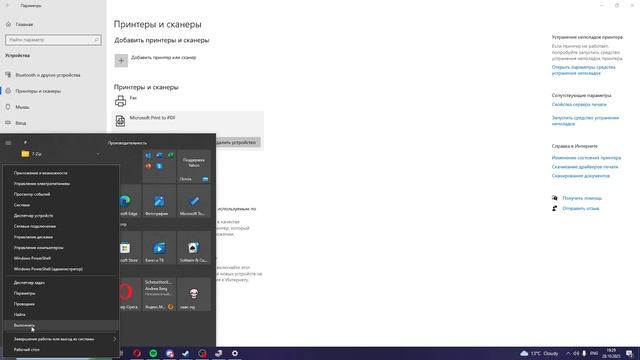Image resolution: width=640 pixels, height=360 pixels.
Task: Click green Spotify icon on taskbar
Action: pos(153,353)
